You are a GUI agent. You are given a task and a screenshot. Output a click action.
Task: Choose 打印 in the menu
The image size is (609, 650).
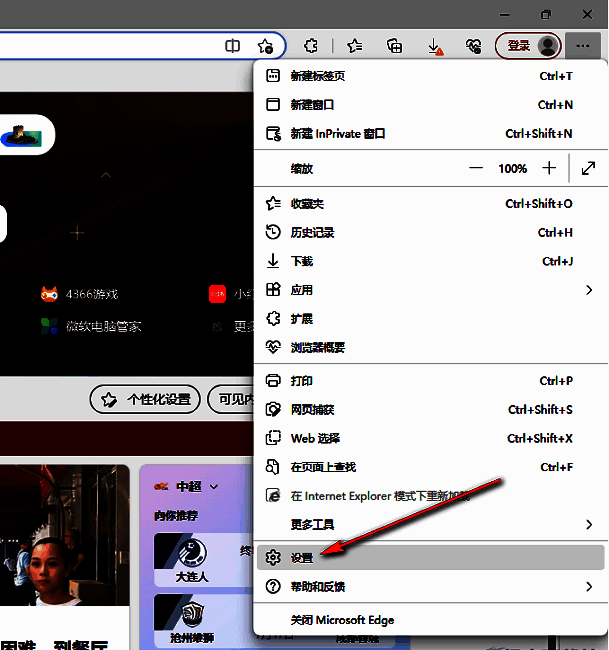(430, 381)
